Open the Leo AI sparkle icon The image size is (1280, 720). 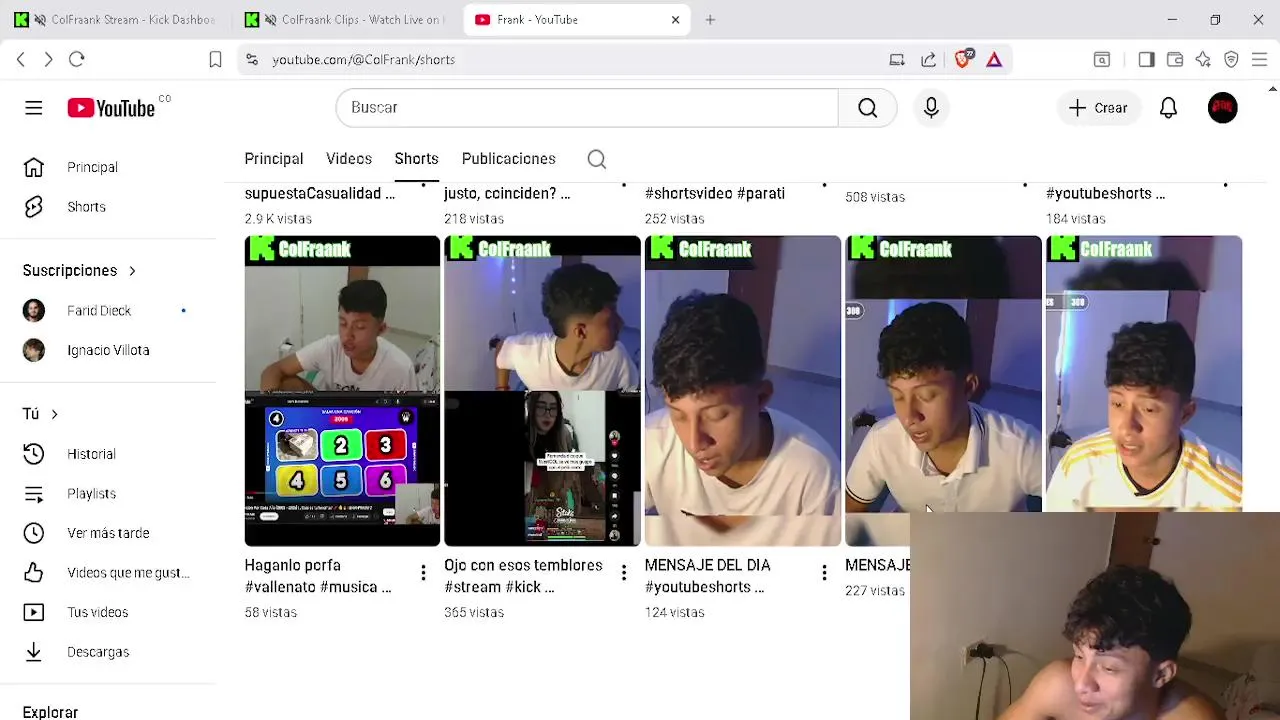(1203, 60)
